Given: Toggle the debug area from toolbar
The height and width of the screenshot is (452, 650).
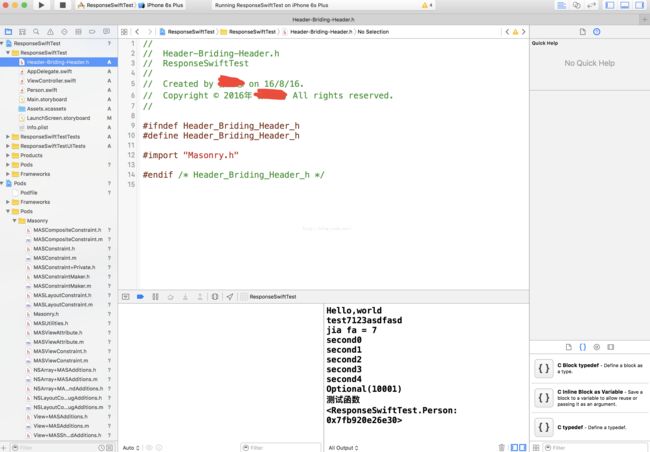Looking at the screenshot, I should pyautogui.click(x=625, y=5).
